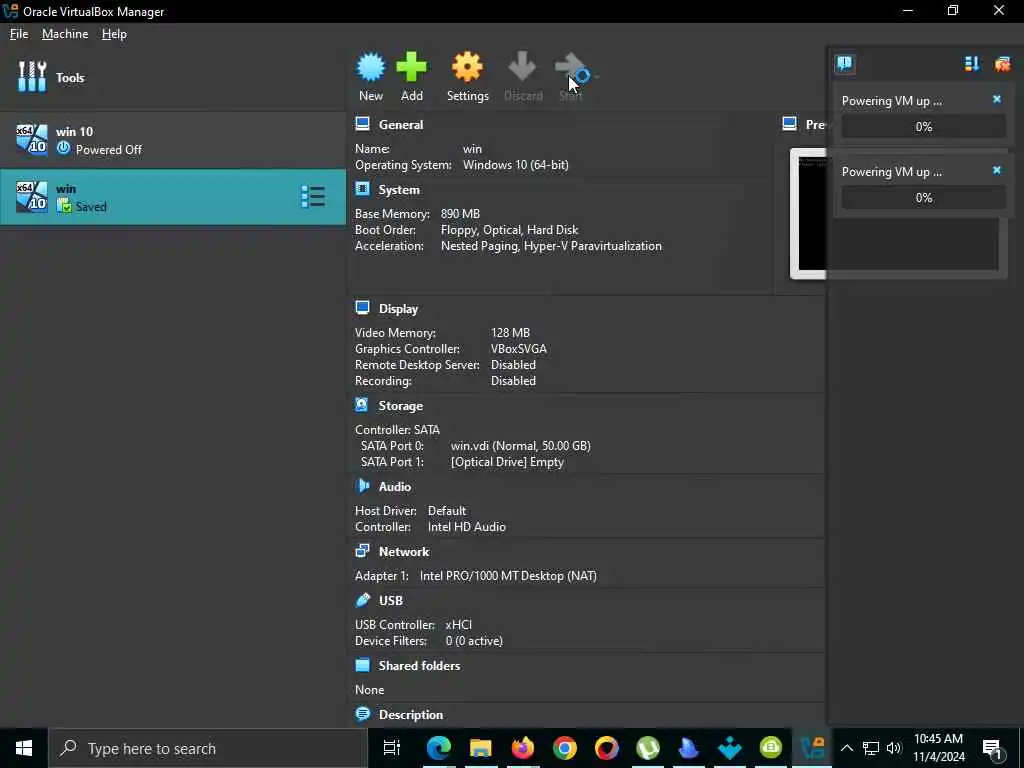The height and width of the screenshot is (768, 1024).
Task: Open uTorrent from the taskbar
Action: [648, 748]
